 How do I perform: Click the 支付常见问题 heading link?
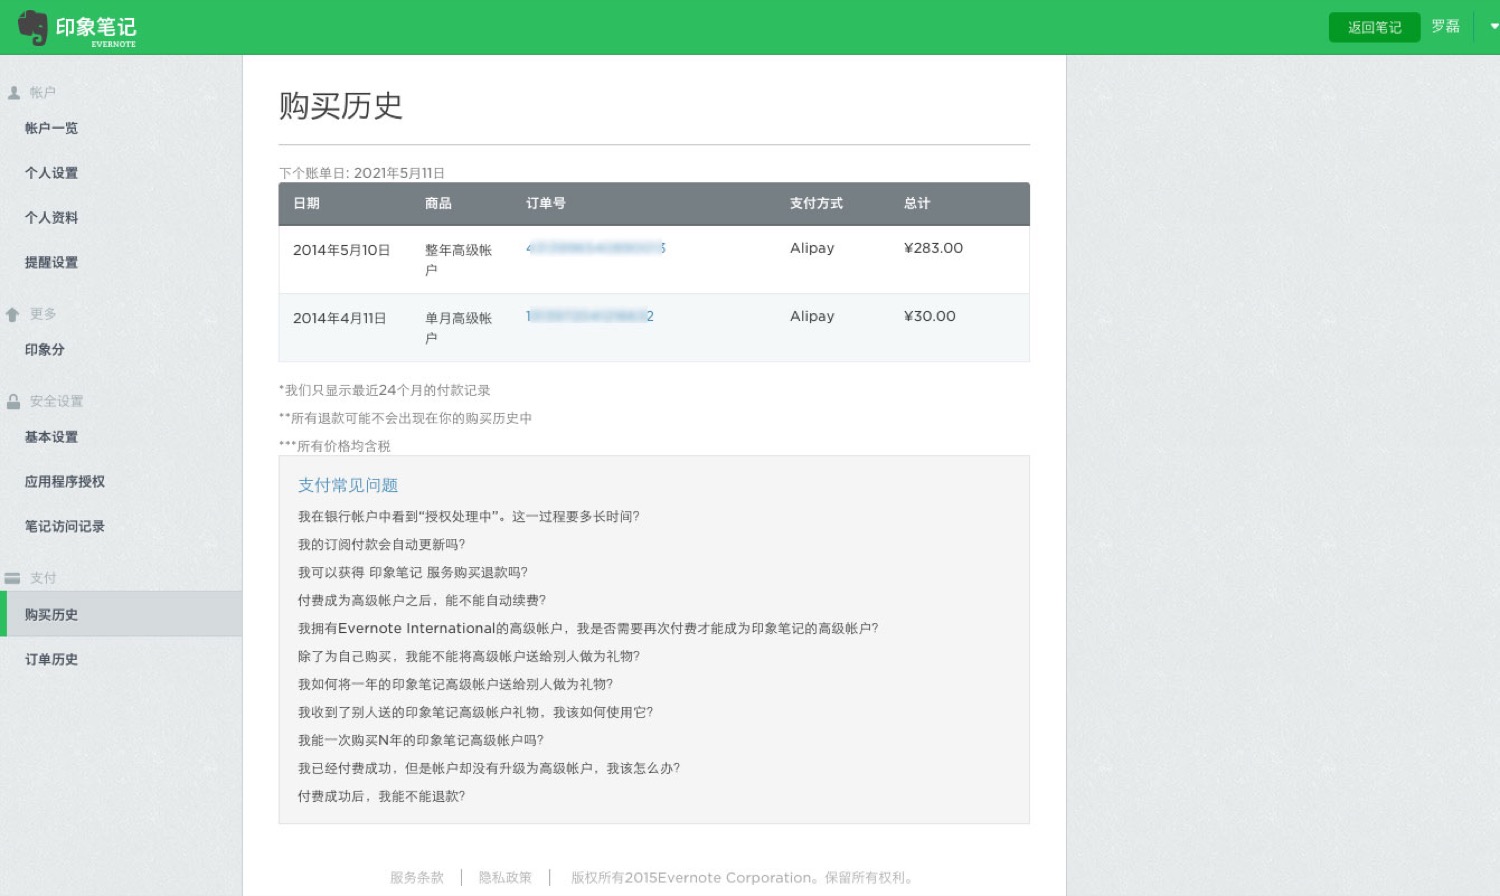(348, 485)
